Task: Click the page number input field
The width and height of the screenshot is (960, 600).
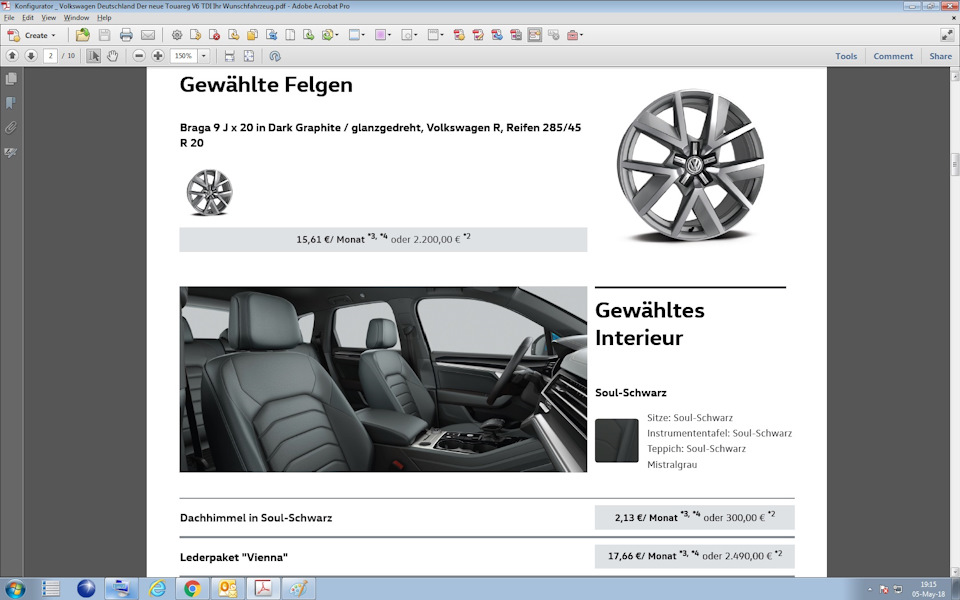Action: 50,56
